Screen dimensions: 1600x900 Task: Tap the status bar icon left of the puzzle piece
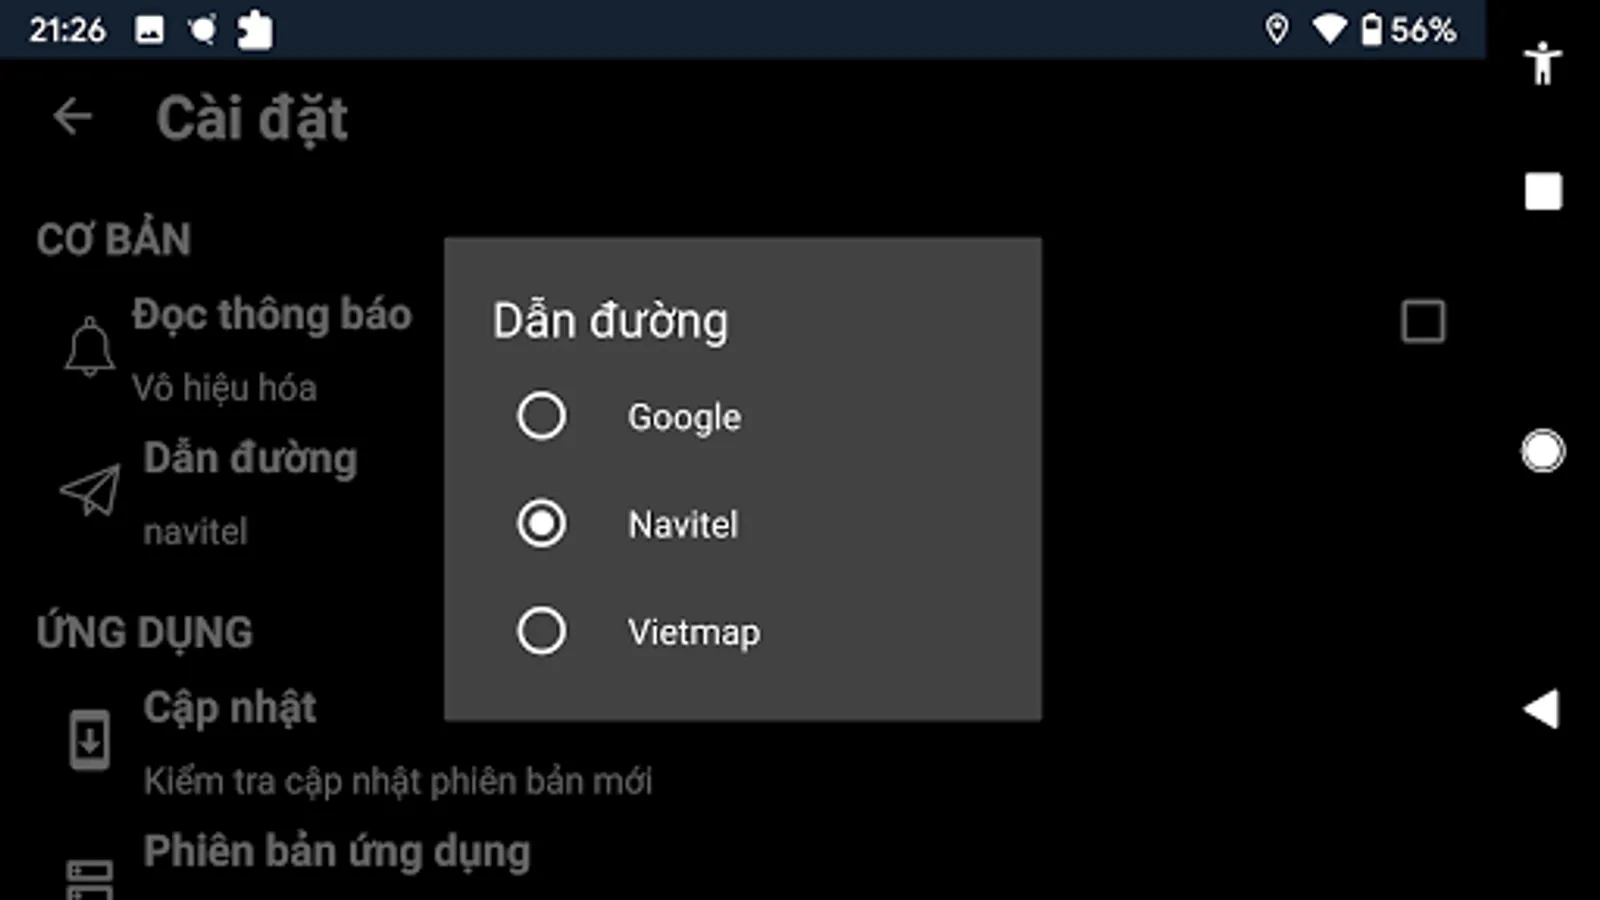pos(203,30)
